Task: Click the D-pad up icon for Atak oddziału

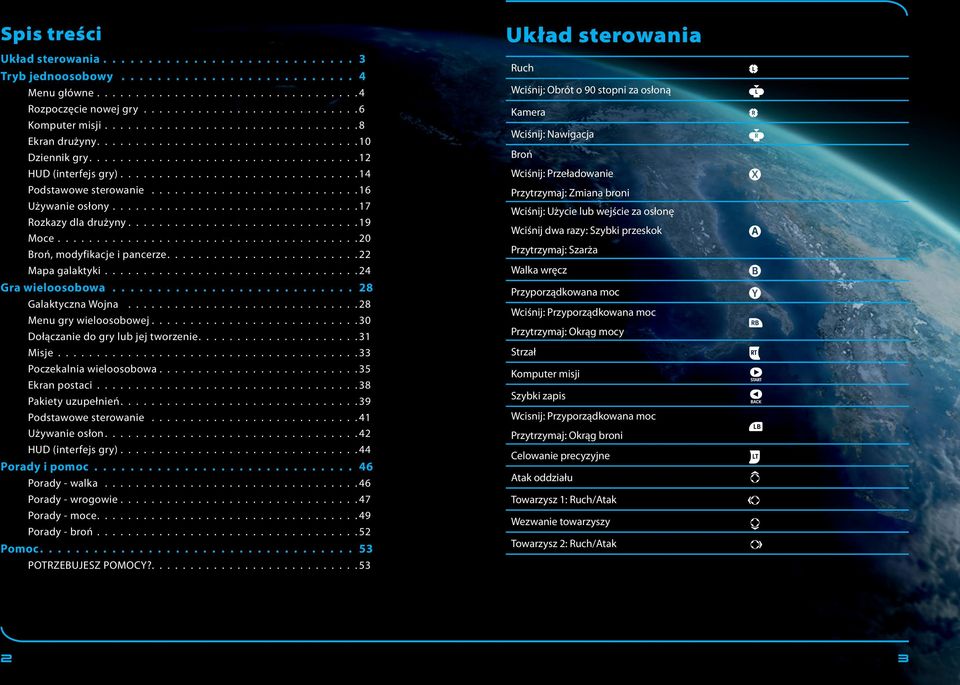Action: [x=755, y=477]
